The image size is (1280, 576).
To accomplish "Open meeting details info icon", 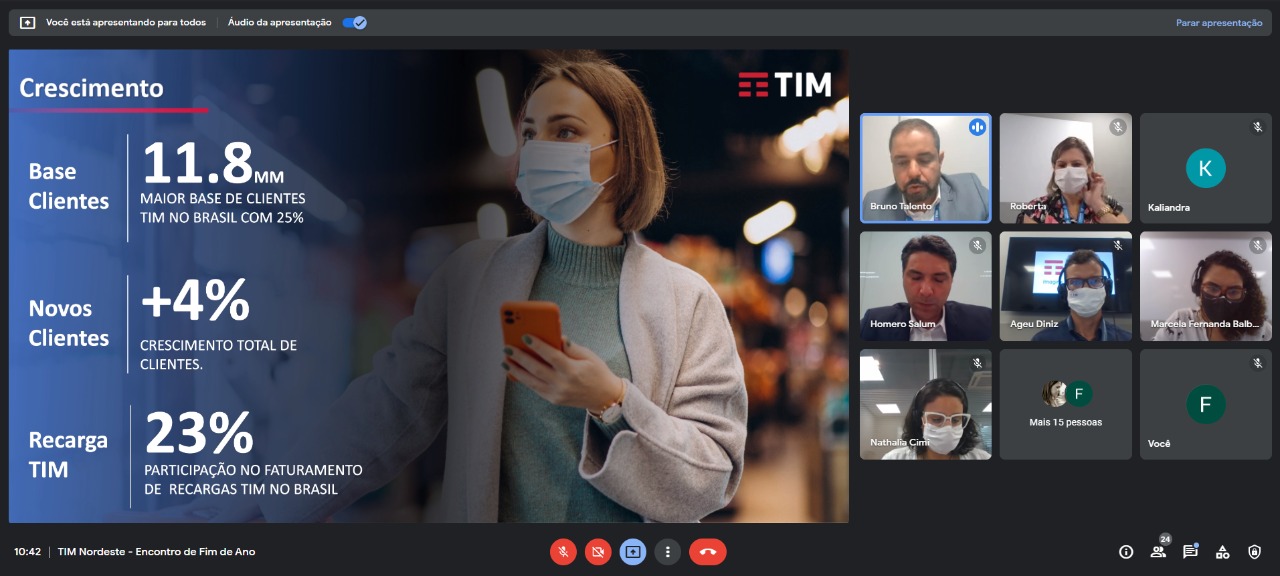I will tap(1126, 552).
